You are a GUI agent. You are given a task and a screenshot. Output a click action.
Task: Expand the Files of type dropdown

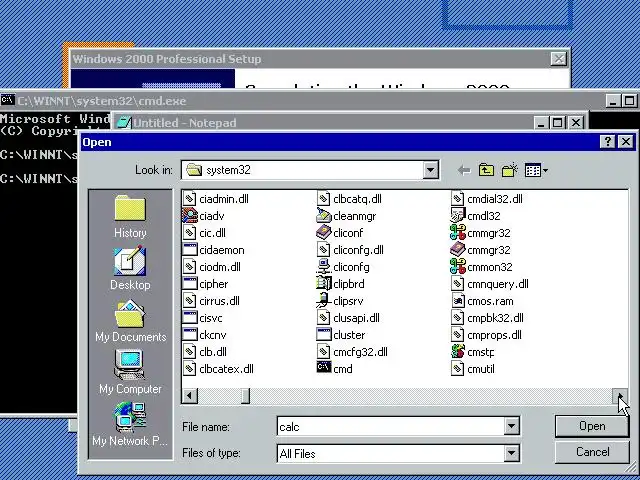point(511,453)
